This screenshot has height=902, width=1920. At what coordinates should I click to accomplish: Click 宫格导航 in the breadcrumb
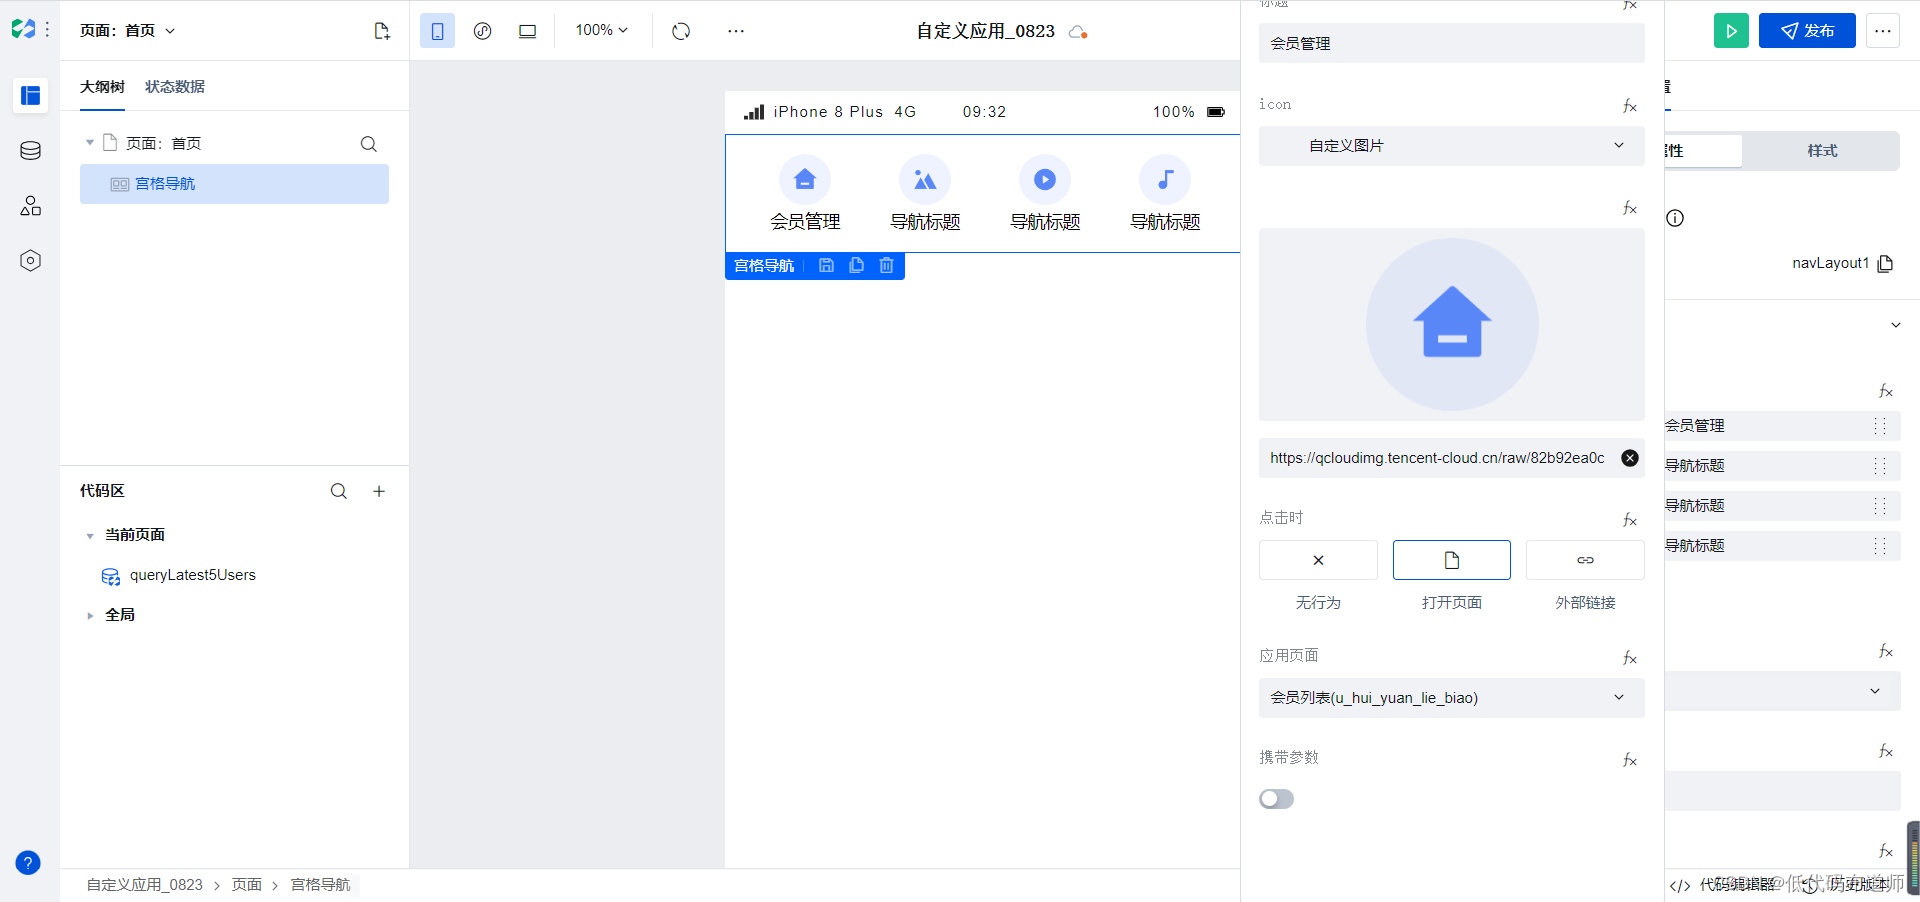320,885
